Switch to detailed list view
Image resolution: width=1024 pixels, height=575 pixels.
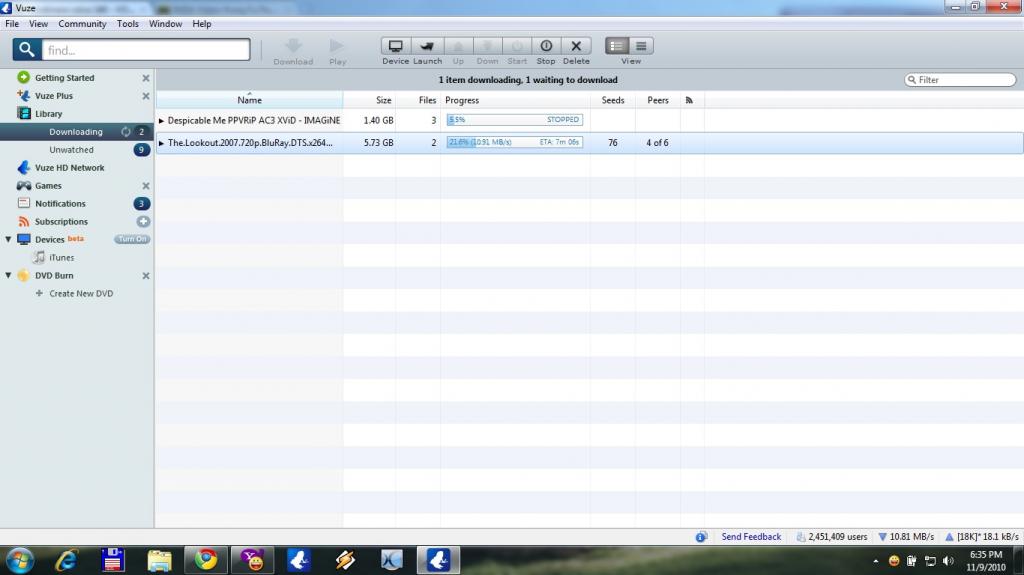[616, 46]
